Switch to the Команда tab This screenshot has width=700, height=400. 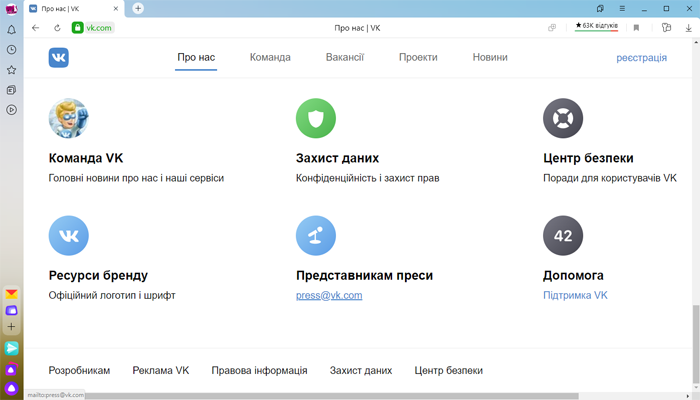pyautogui.click(x=270, y=58)
